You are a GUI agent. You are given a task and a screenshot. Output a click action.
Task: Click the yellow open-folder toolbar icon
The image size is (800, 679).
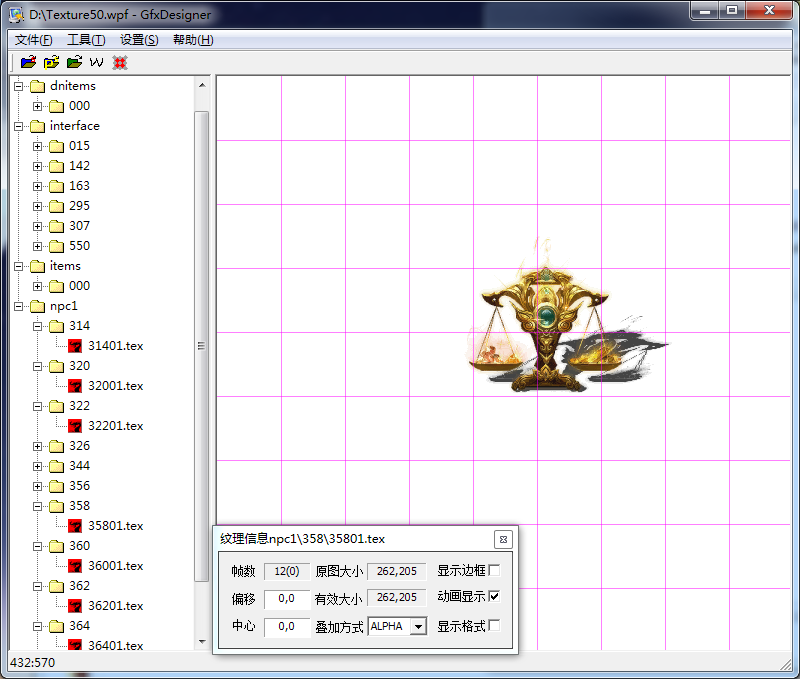click(52, 62)
